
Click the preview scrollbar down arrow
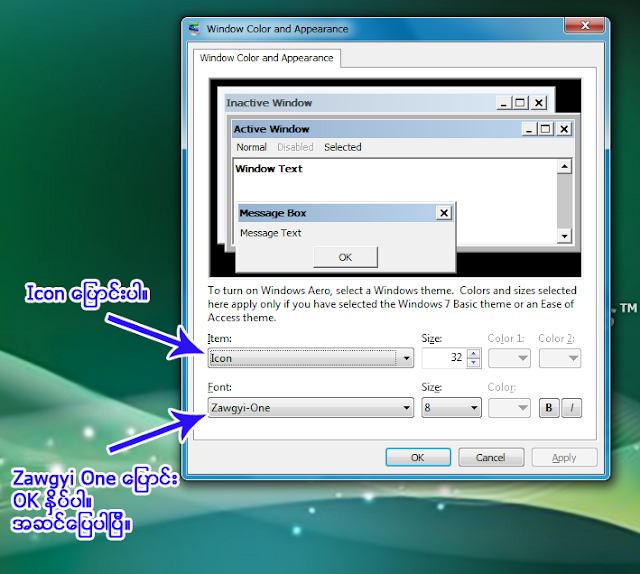point(564,236)
